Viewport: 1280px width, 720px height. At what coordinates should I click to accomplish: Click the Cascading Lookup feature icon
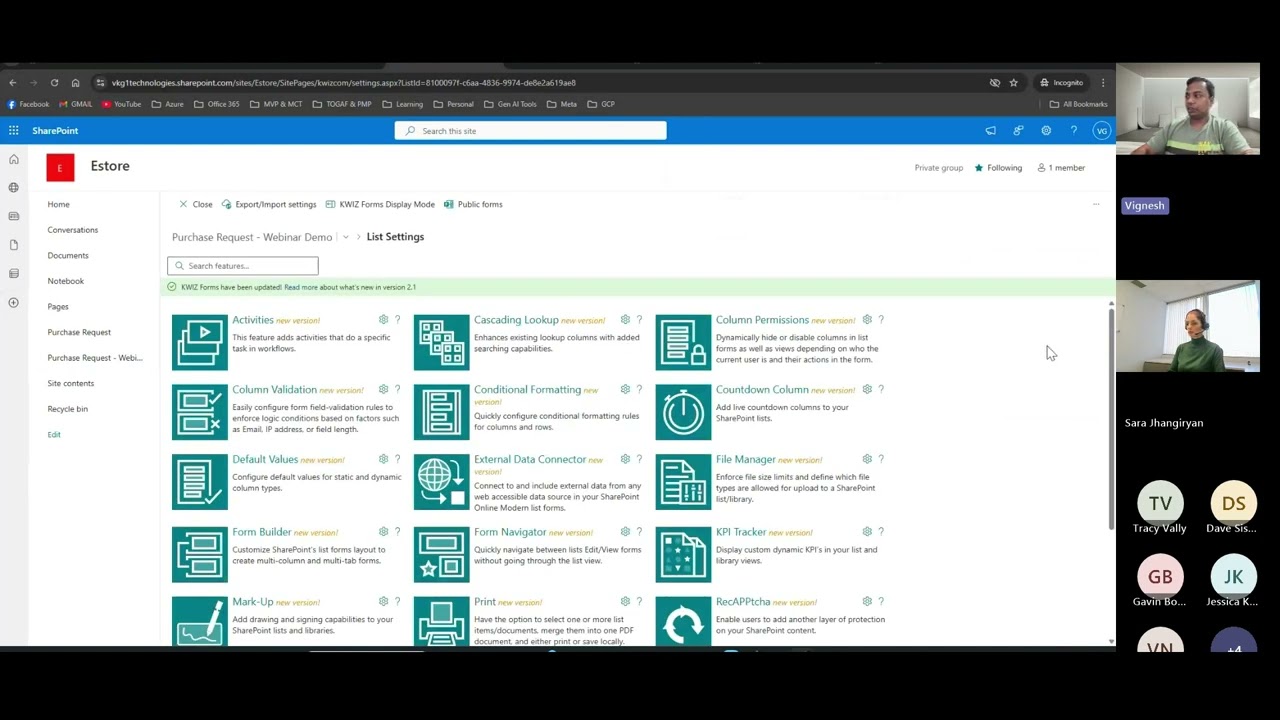click(x=441, y=342)
